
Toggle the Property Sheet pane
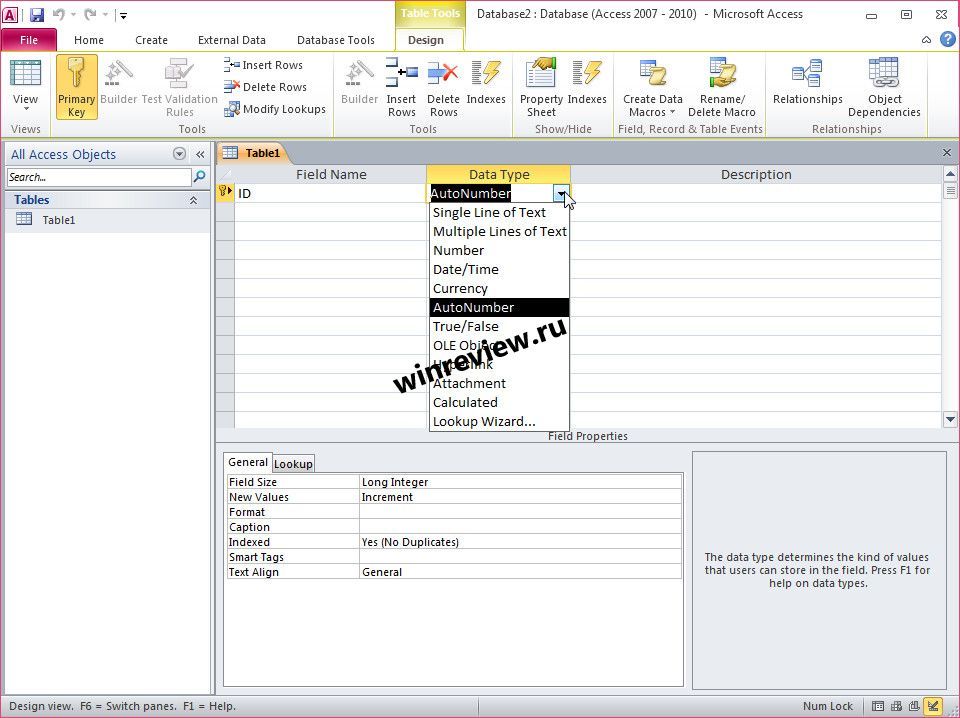tap(541, 86)
